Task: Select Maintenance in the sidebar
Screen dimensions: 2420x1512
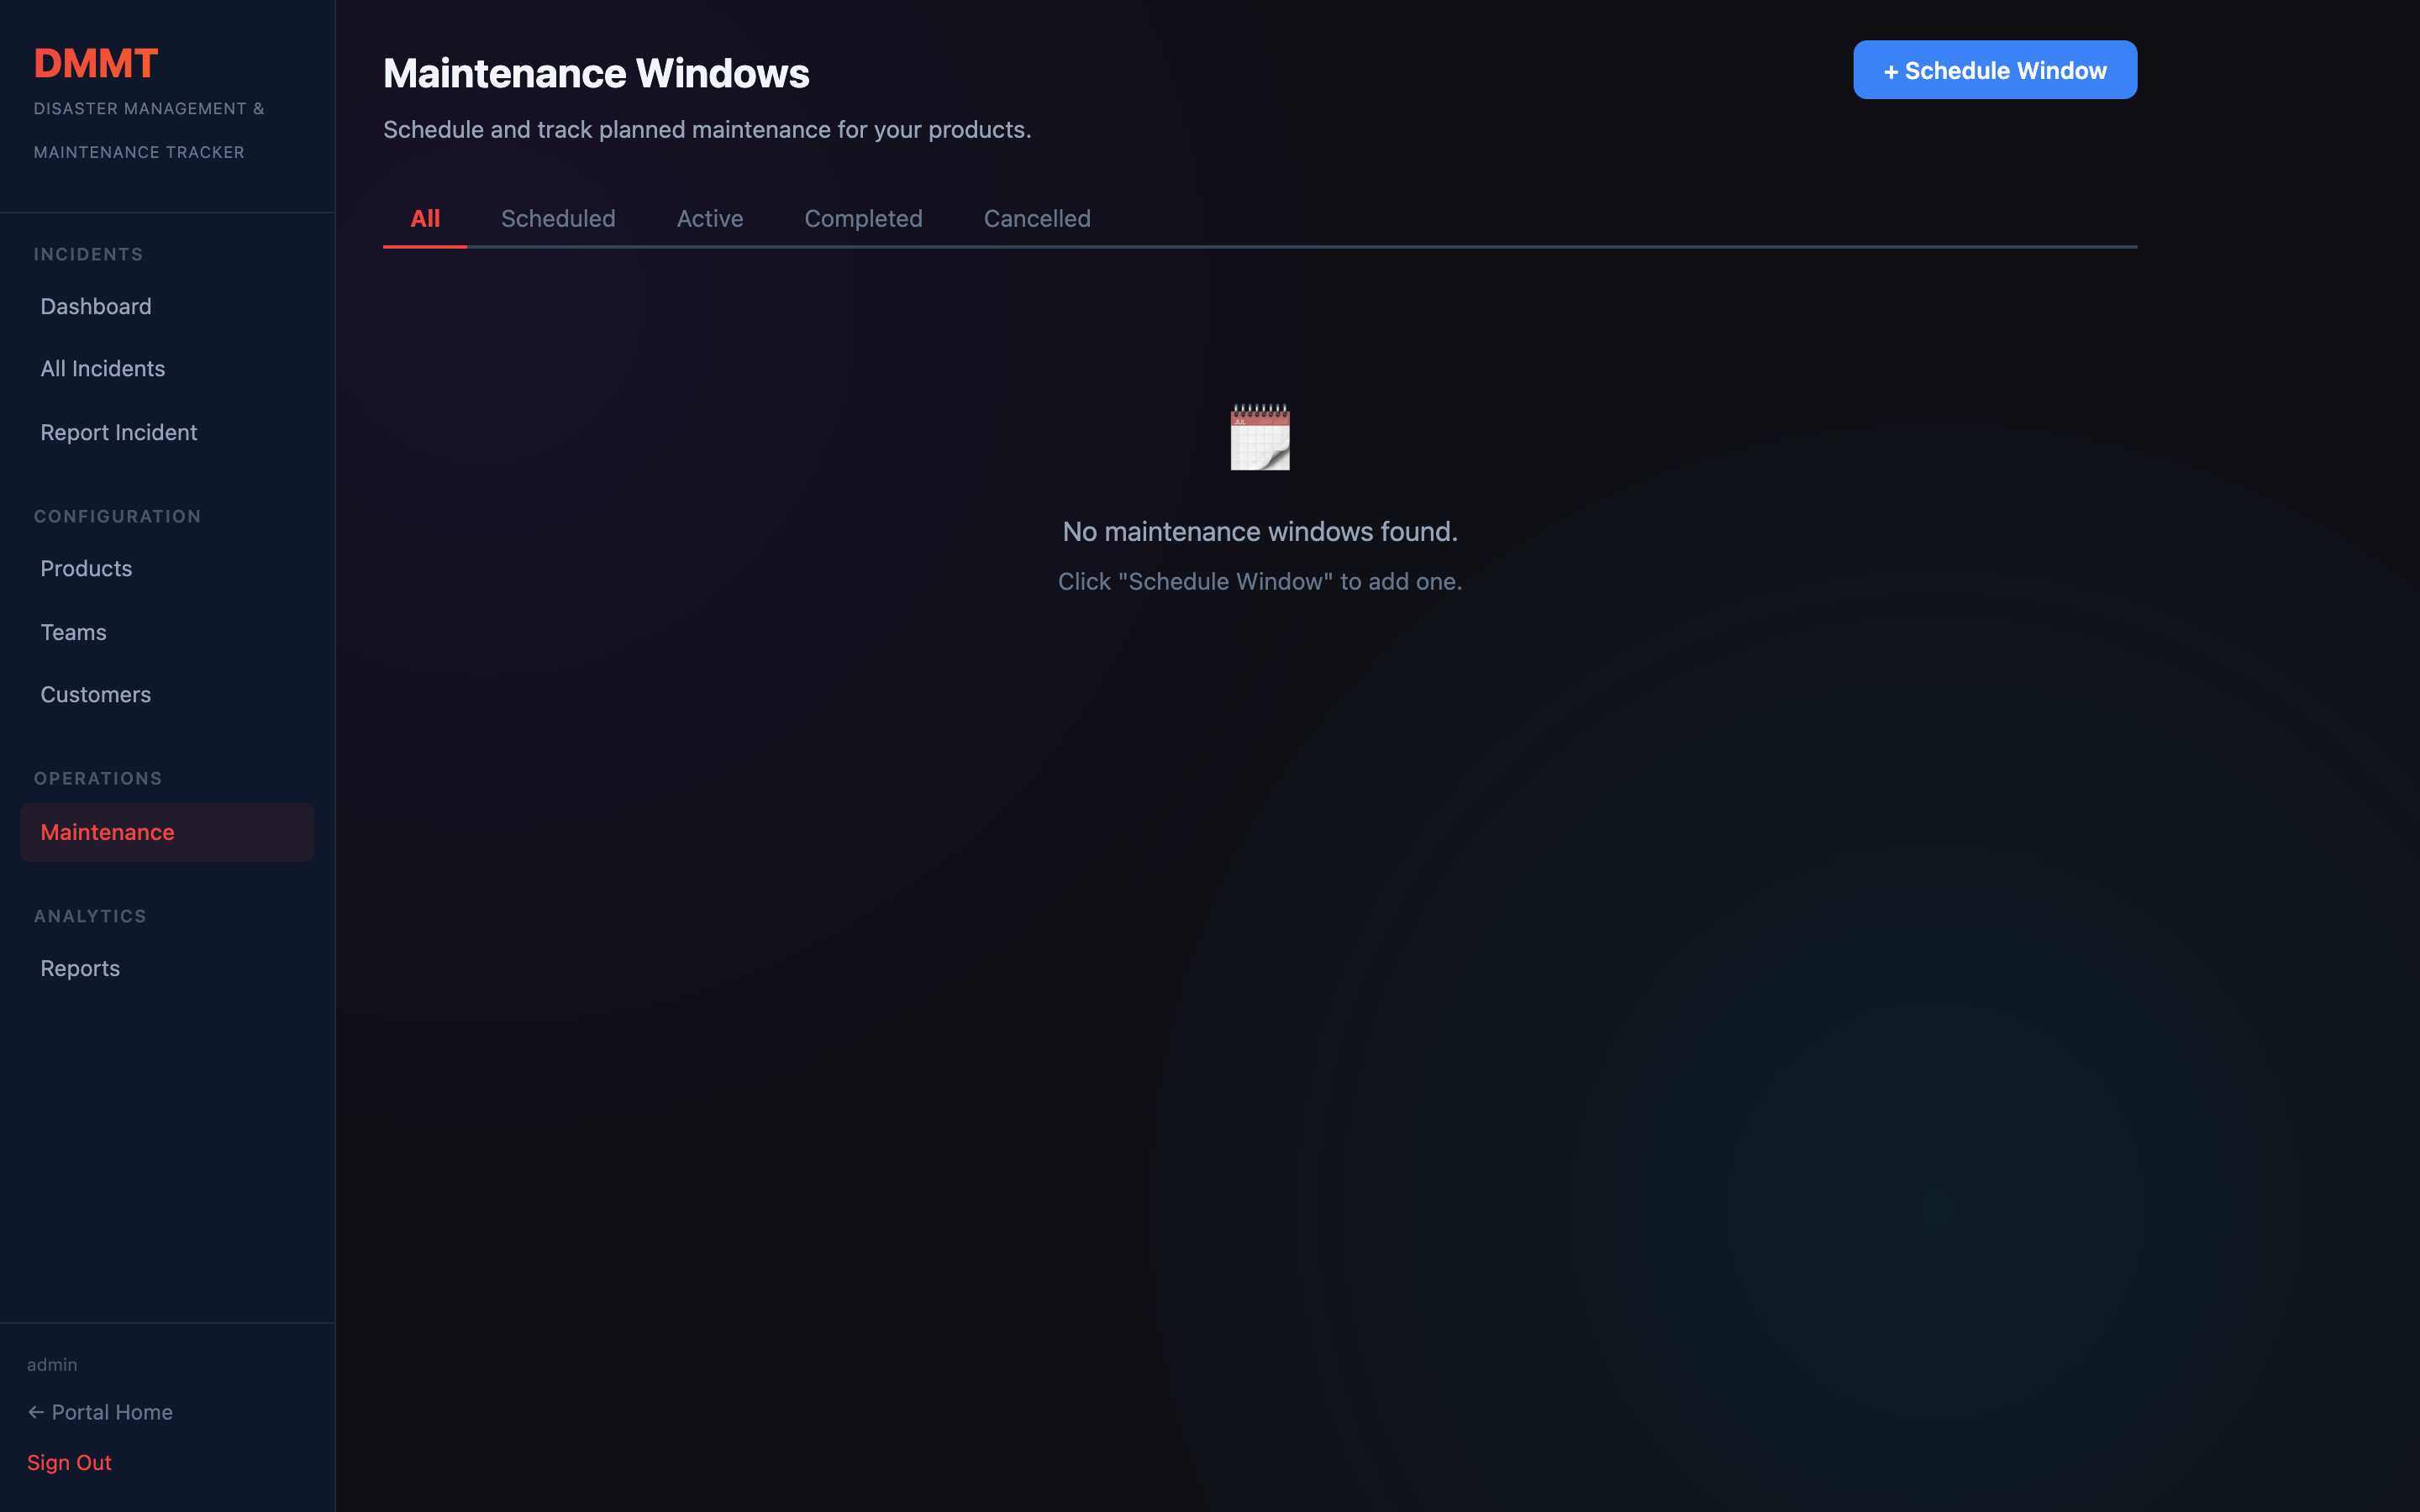Action: coord(106,831)
